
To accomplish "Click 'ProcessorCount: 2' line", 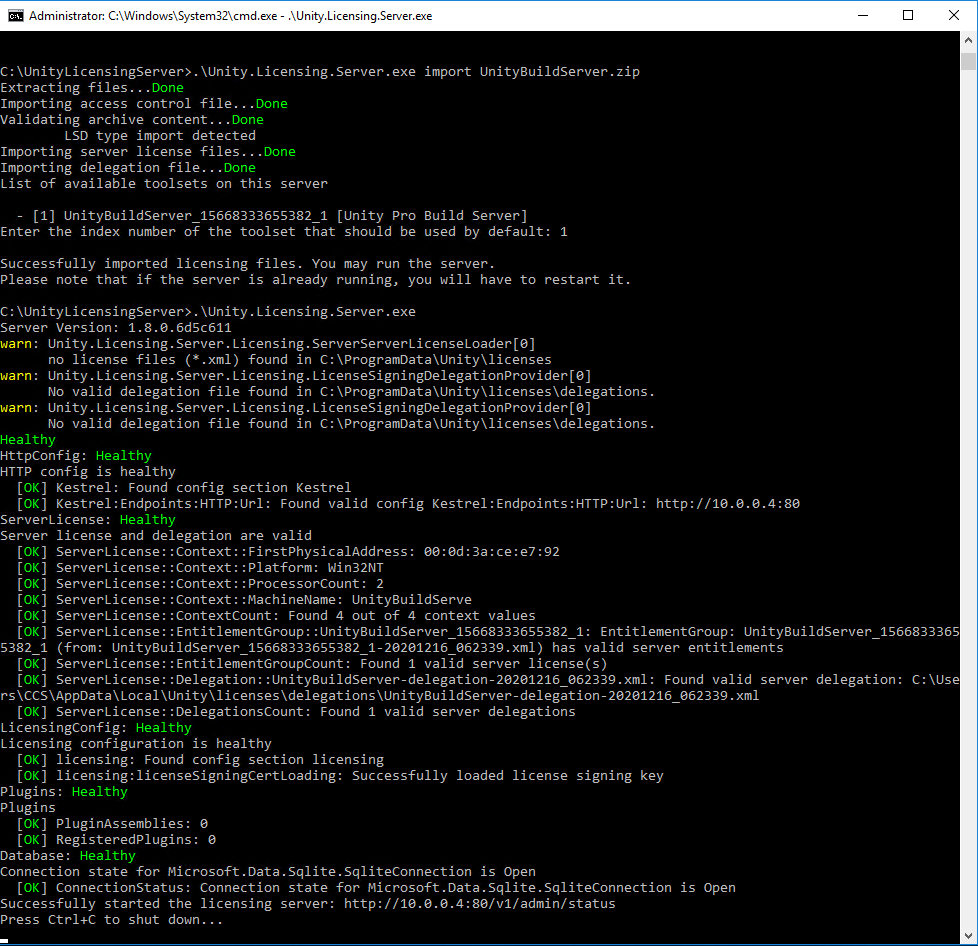I will (200, 584).
